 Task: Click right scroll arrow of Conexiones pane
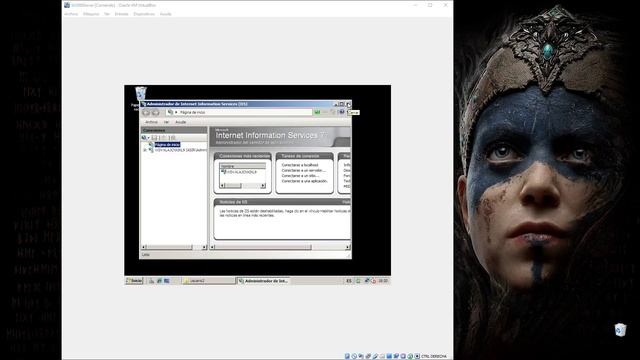pos(204,247)
